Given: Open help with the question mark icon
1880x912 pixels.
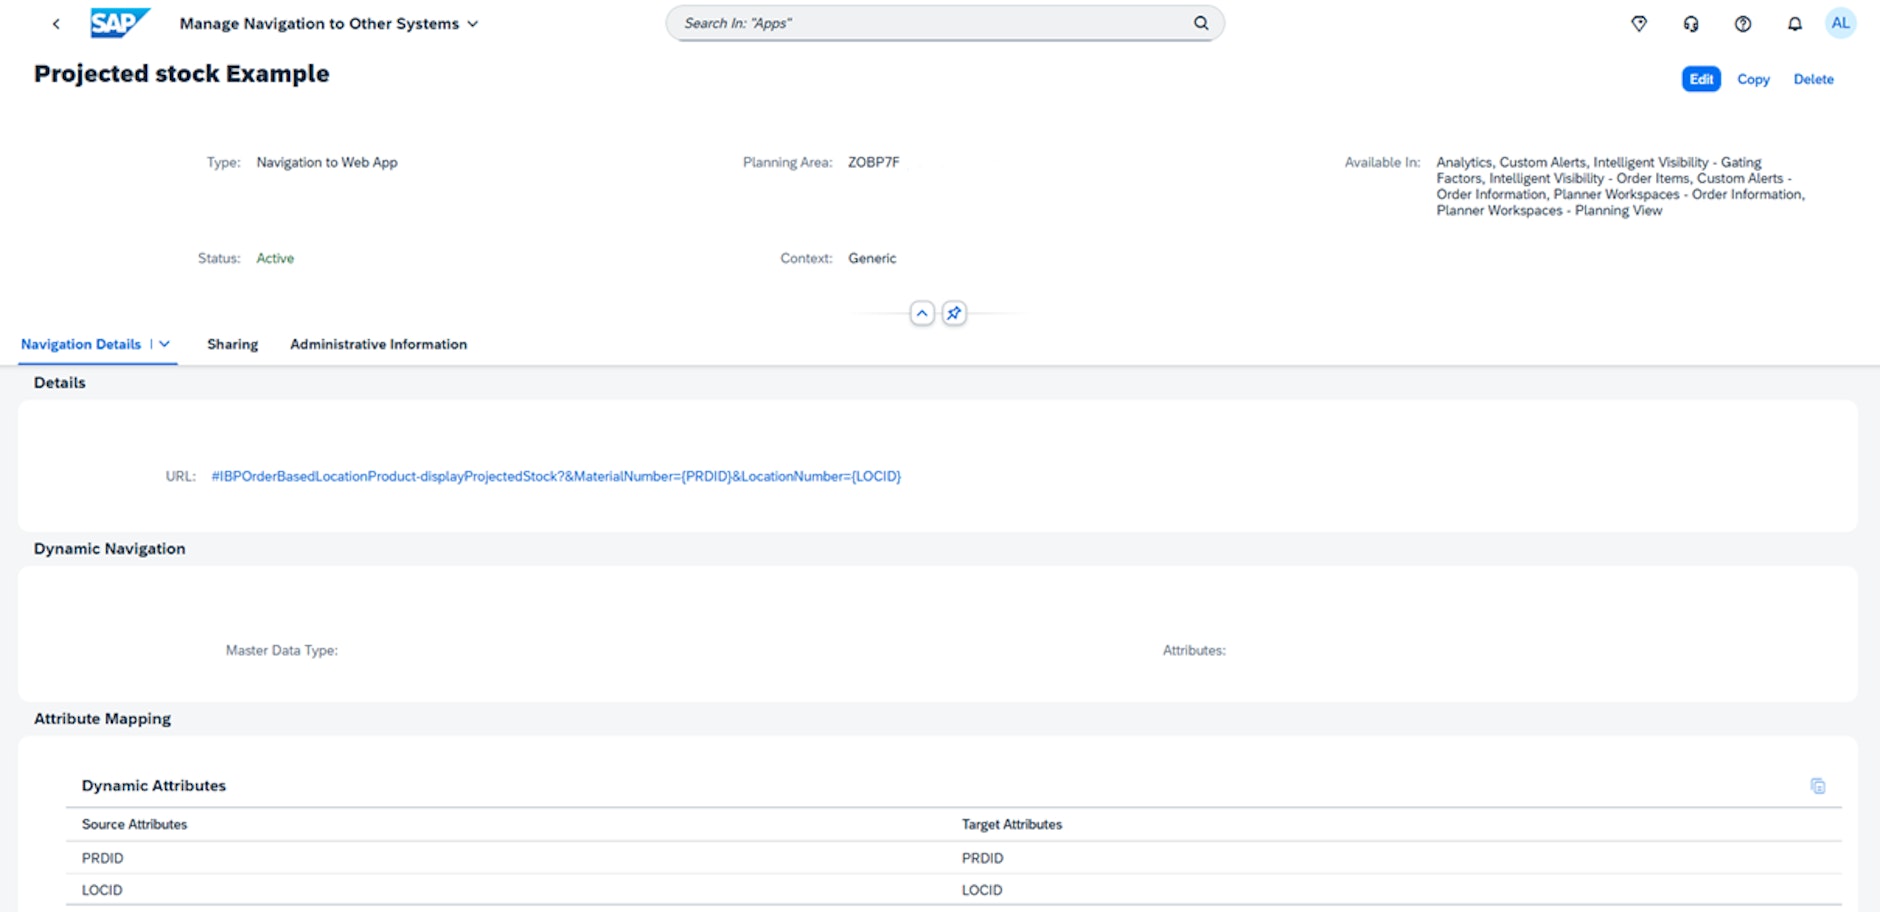Looking at the screenshot, I should coord(1742,23).
